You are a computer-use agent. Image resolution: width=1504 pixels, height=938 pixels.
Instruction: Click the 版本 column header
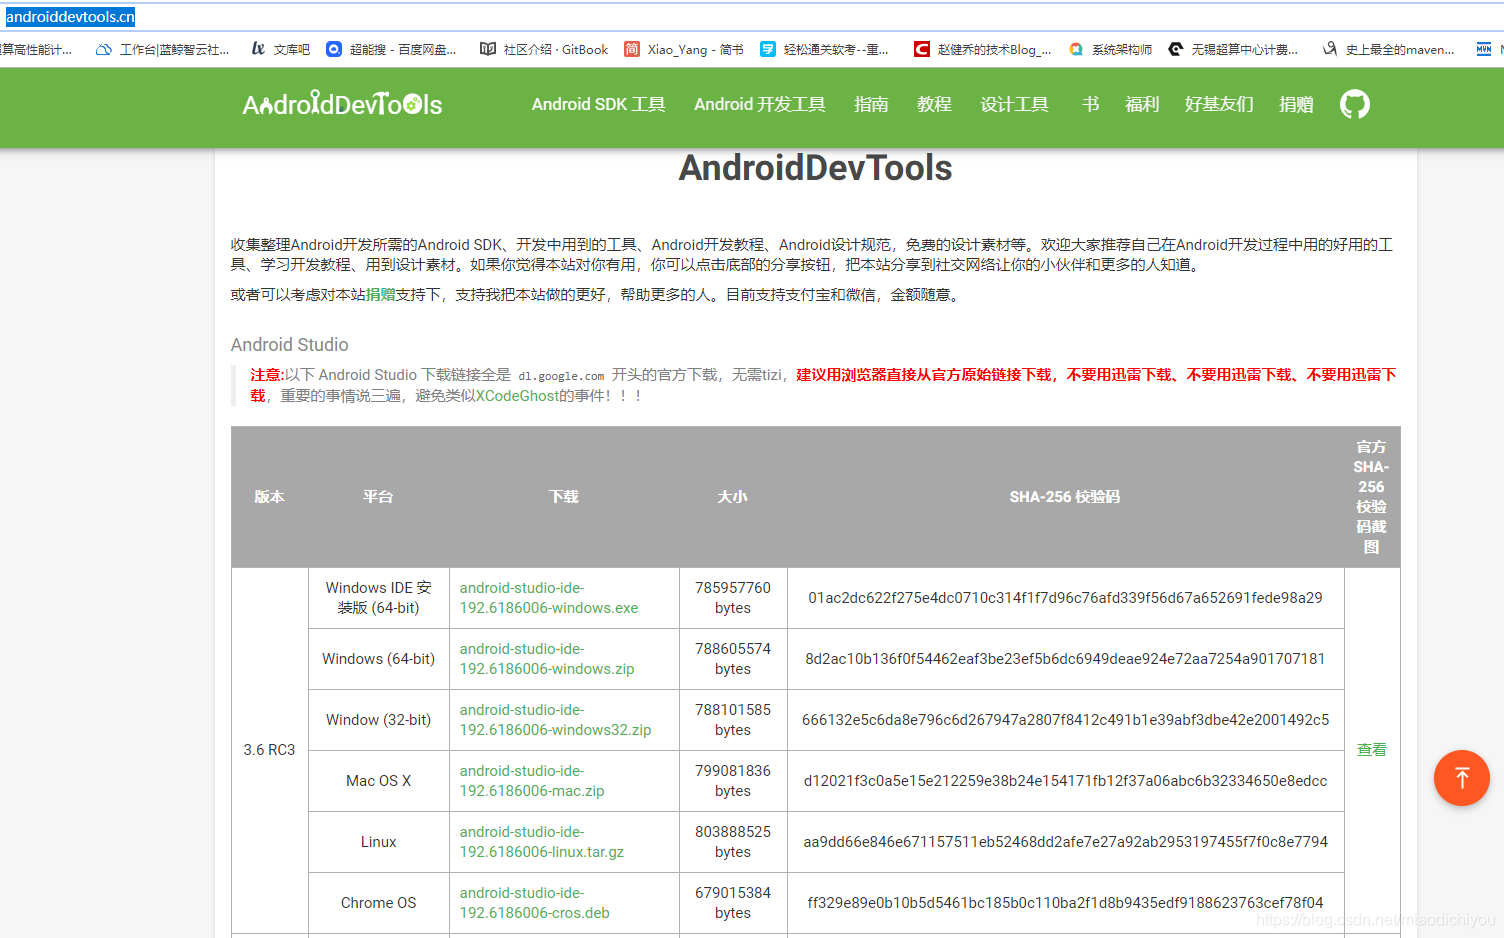pos(269,497)
